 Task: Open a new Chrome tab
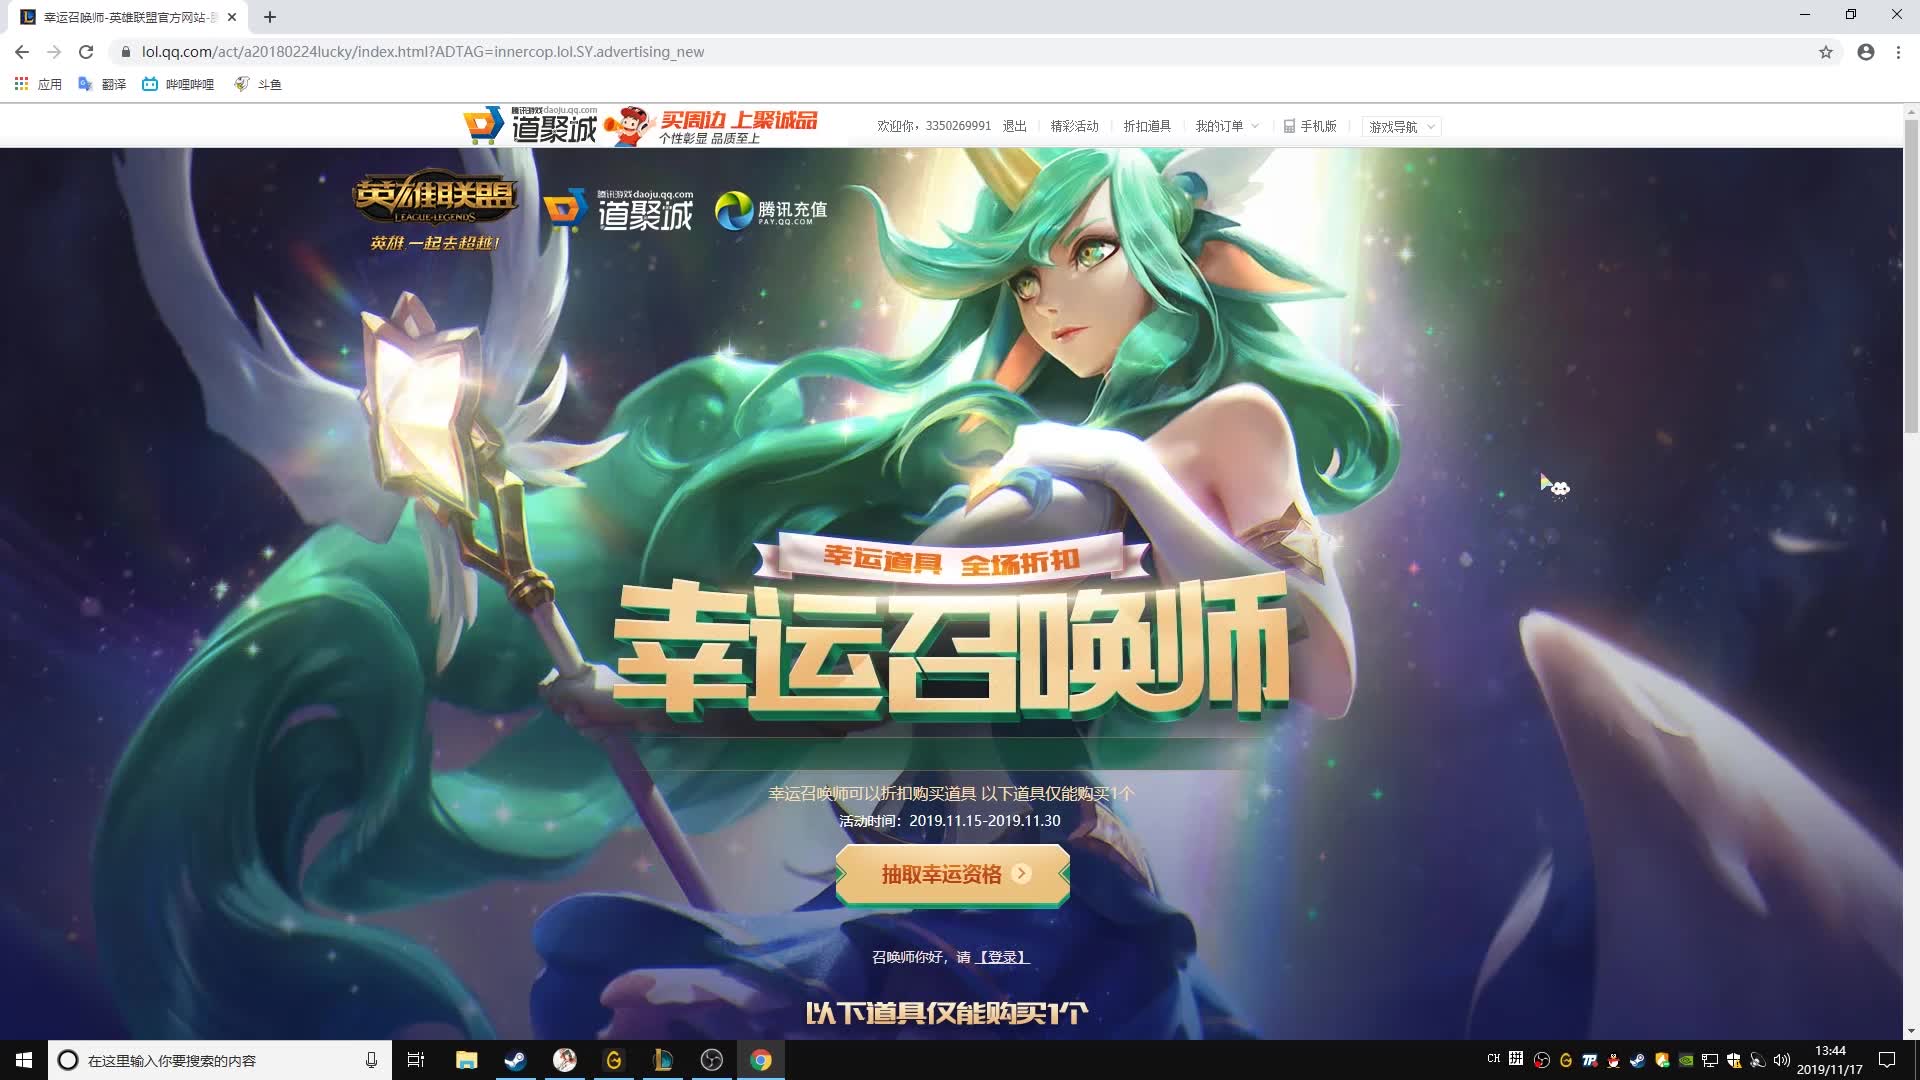coord(270,17)
